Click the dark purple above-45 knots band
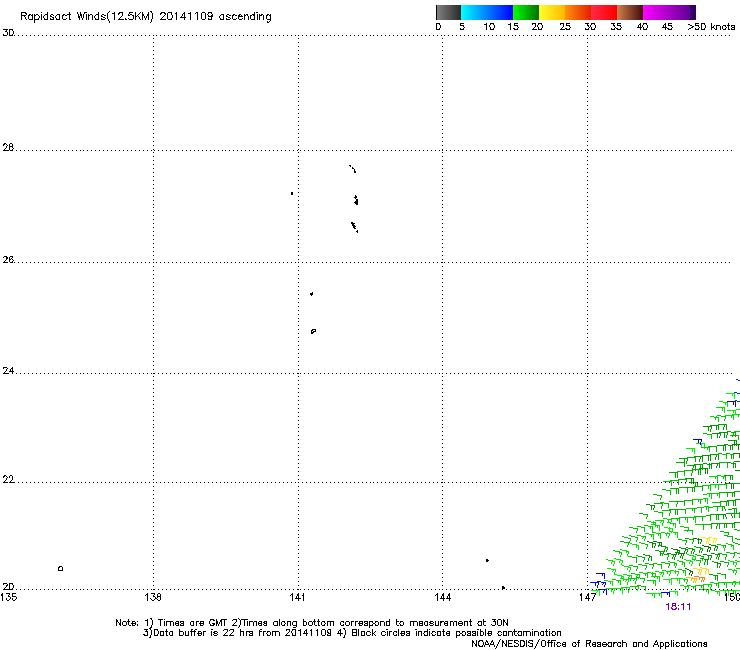 click(682, 12)
